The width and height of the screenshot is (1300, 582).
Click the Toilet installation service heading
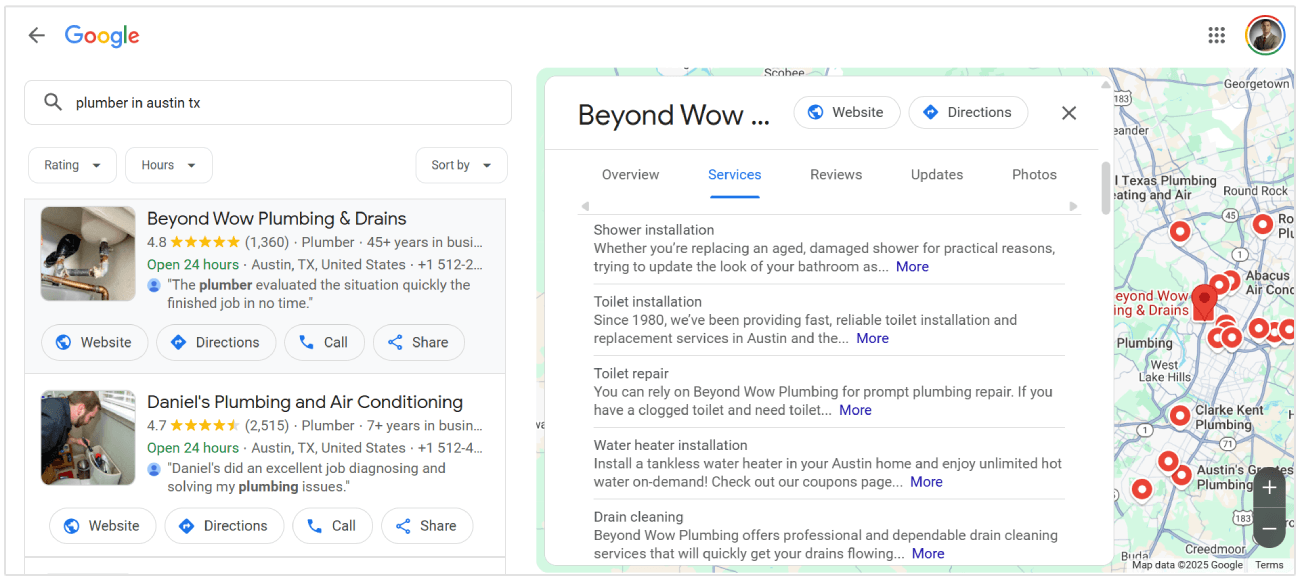tap(648, 302)
